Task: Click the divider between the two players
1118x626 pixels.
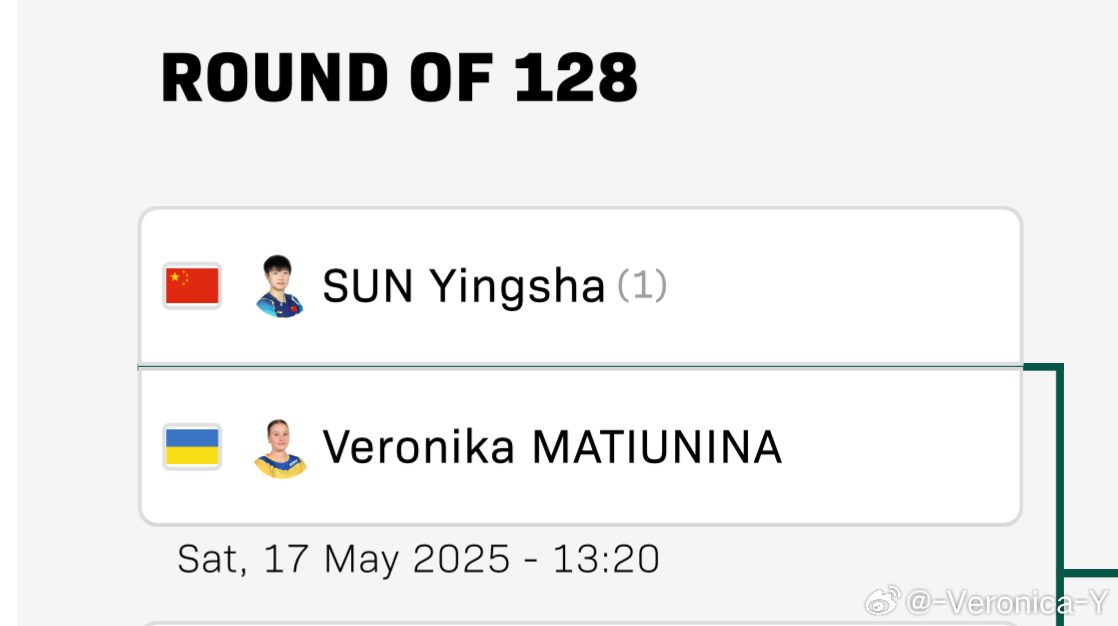Action: 580,367
